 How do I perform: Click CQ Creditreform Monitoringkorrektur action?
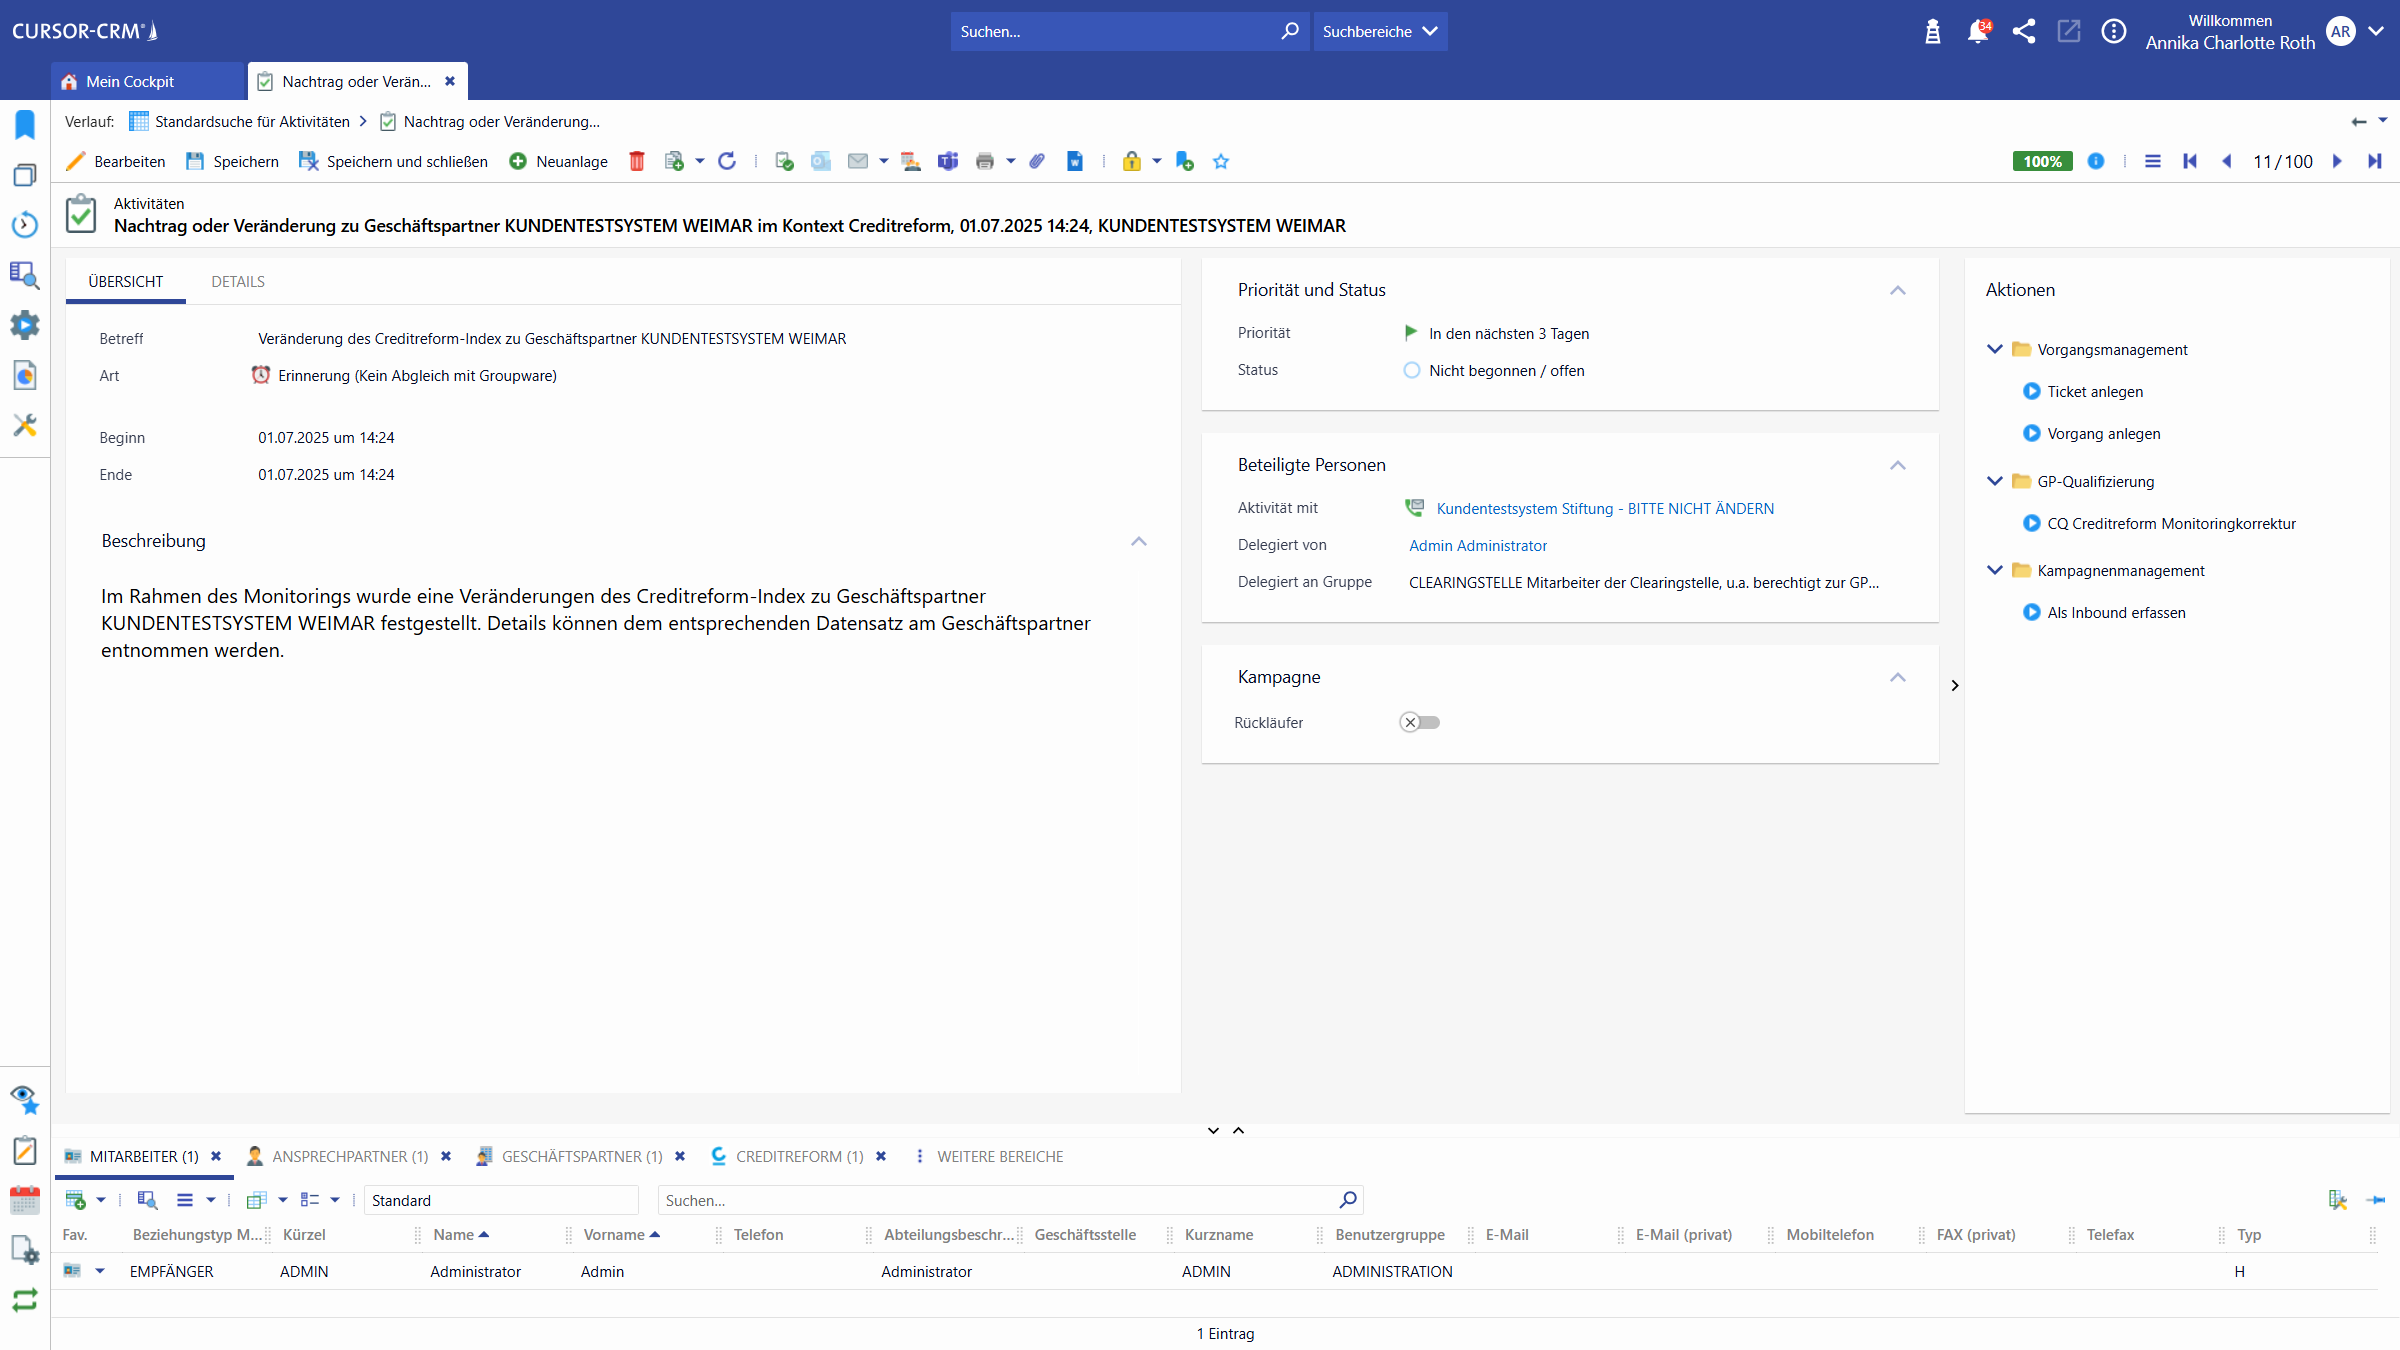(x=2171, y=523)
